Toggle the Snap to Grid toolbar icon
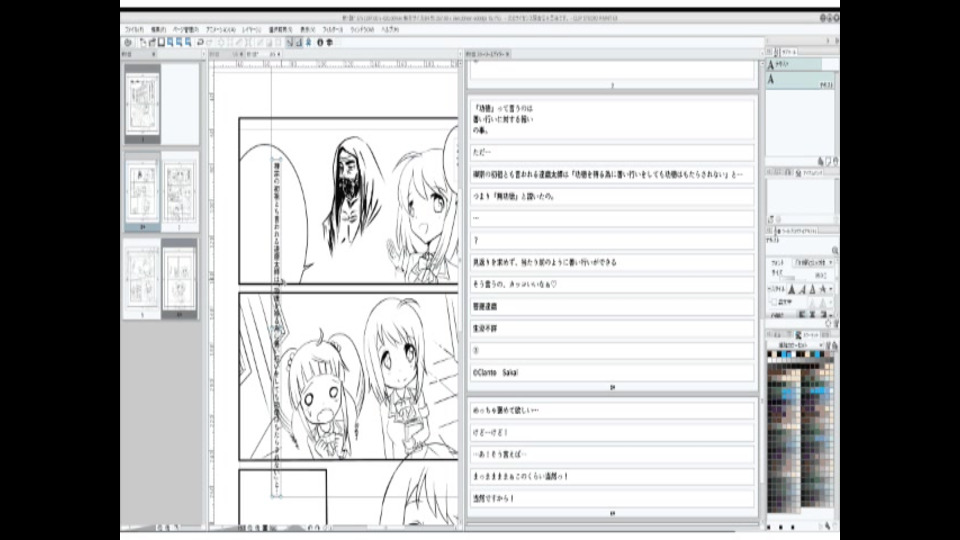960x540 pixels. click(308, 42)
